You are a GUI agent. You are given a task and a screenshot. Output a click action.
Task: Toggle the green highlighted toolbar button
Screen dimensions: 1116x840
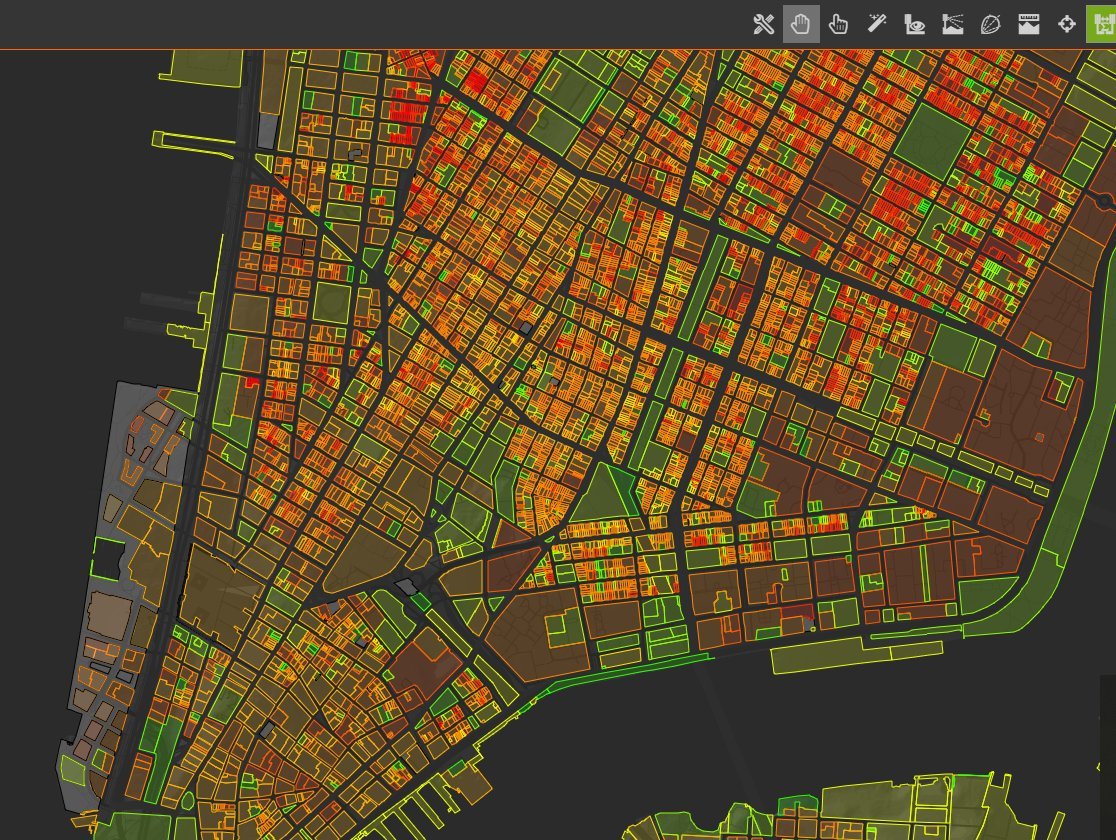pyautogui.click(x=1102, y=24)
